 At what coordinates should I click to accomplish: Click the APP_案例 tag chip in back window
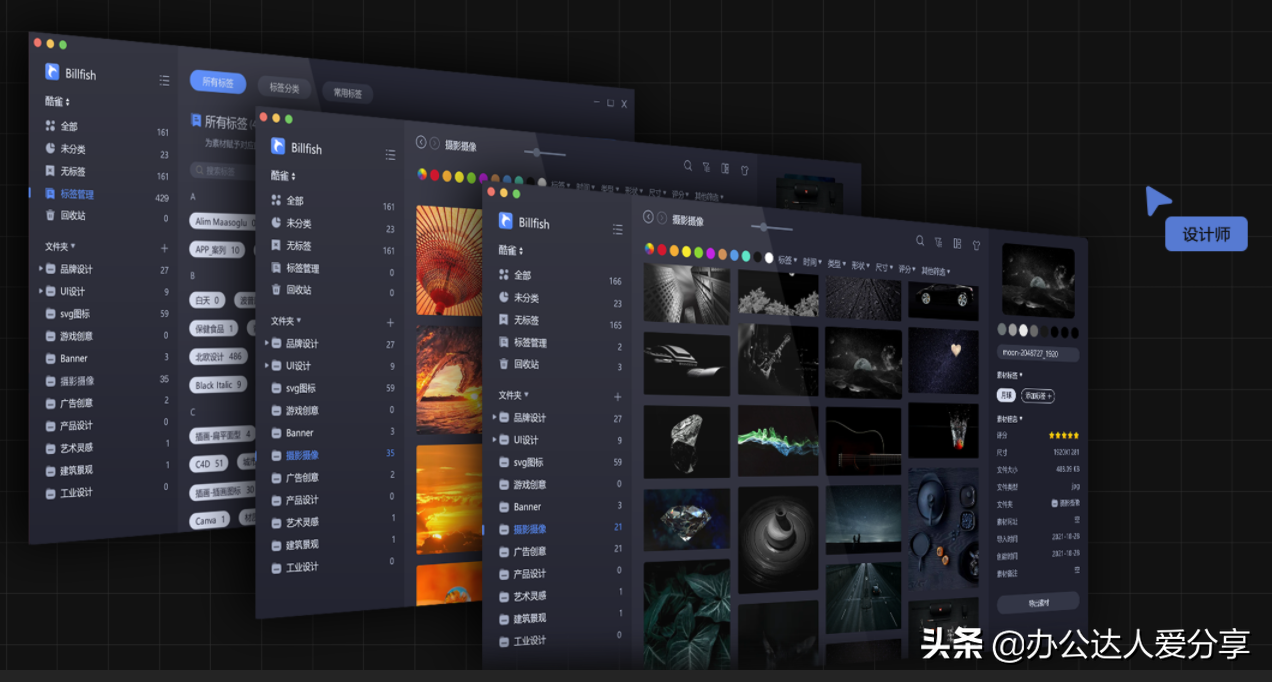click(x=217, y=250)
